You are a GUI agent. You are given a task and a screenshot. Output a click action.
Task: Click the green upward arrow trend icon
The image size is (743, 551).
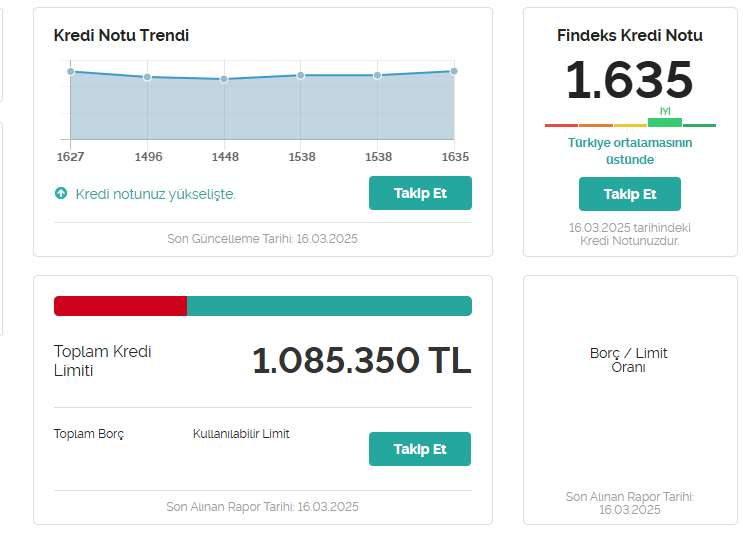61,193
